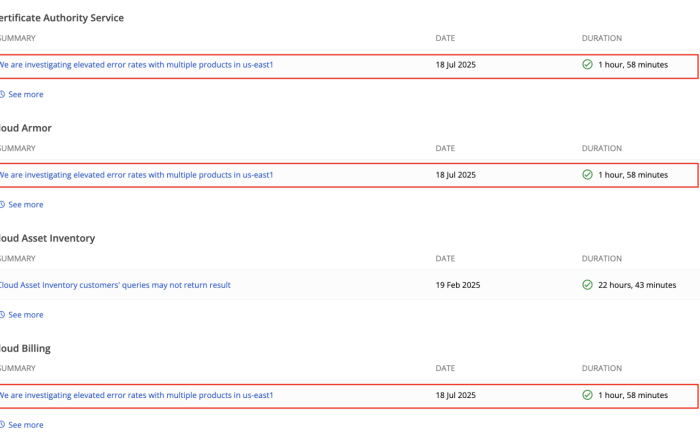Select the Cloud Billing section heading
700x441 pixels.
point(25,349)
